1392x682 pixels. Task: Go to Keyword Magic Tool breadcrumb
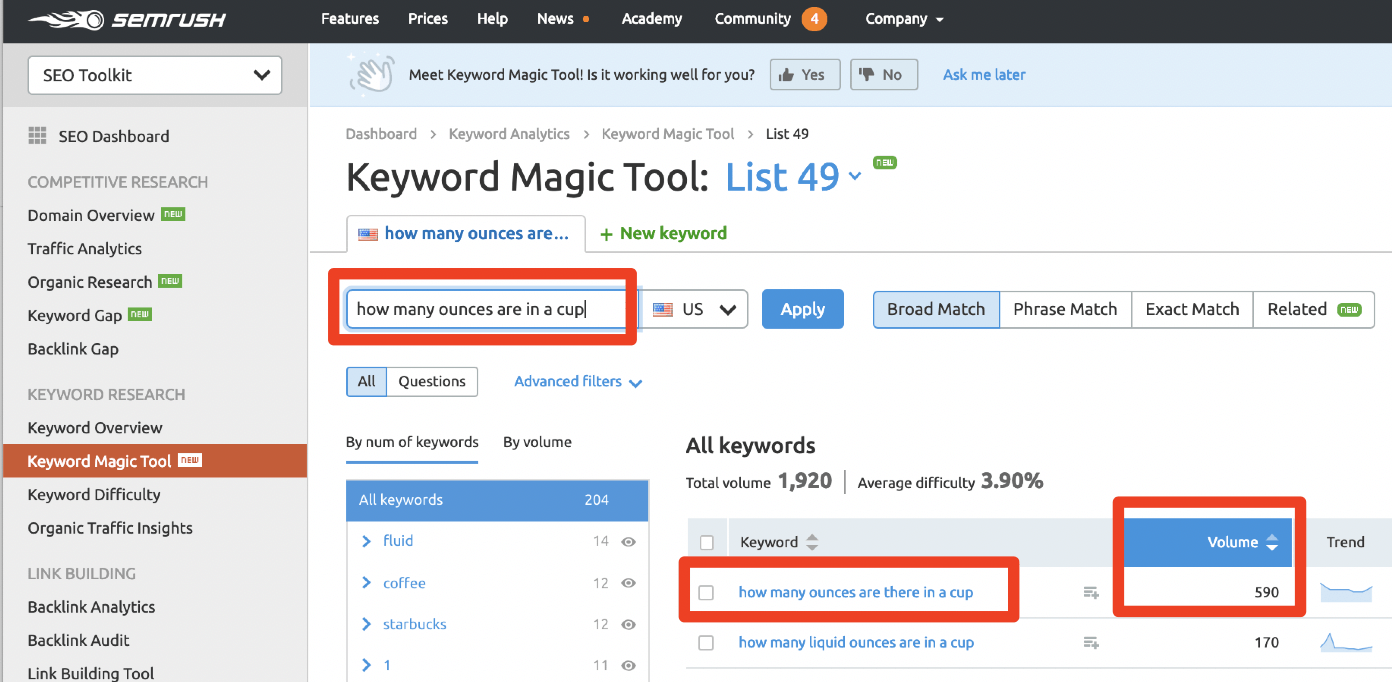(668, 134)
